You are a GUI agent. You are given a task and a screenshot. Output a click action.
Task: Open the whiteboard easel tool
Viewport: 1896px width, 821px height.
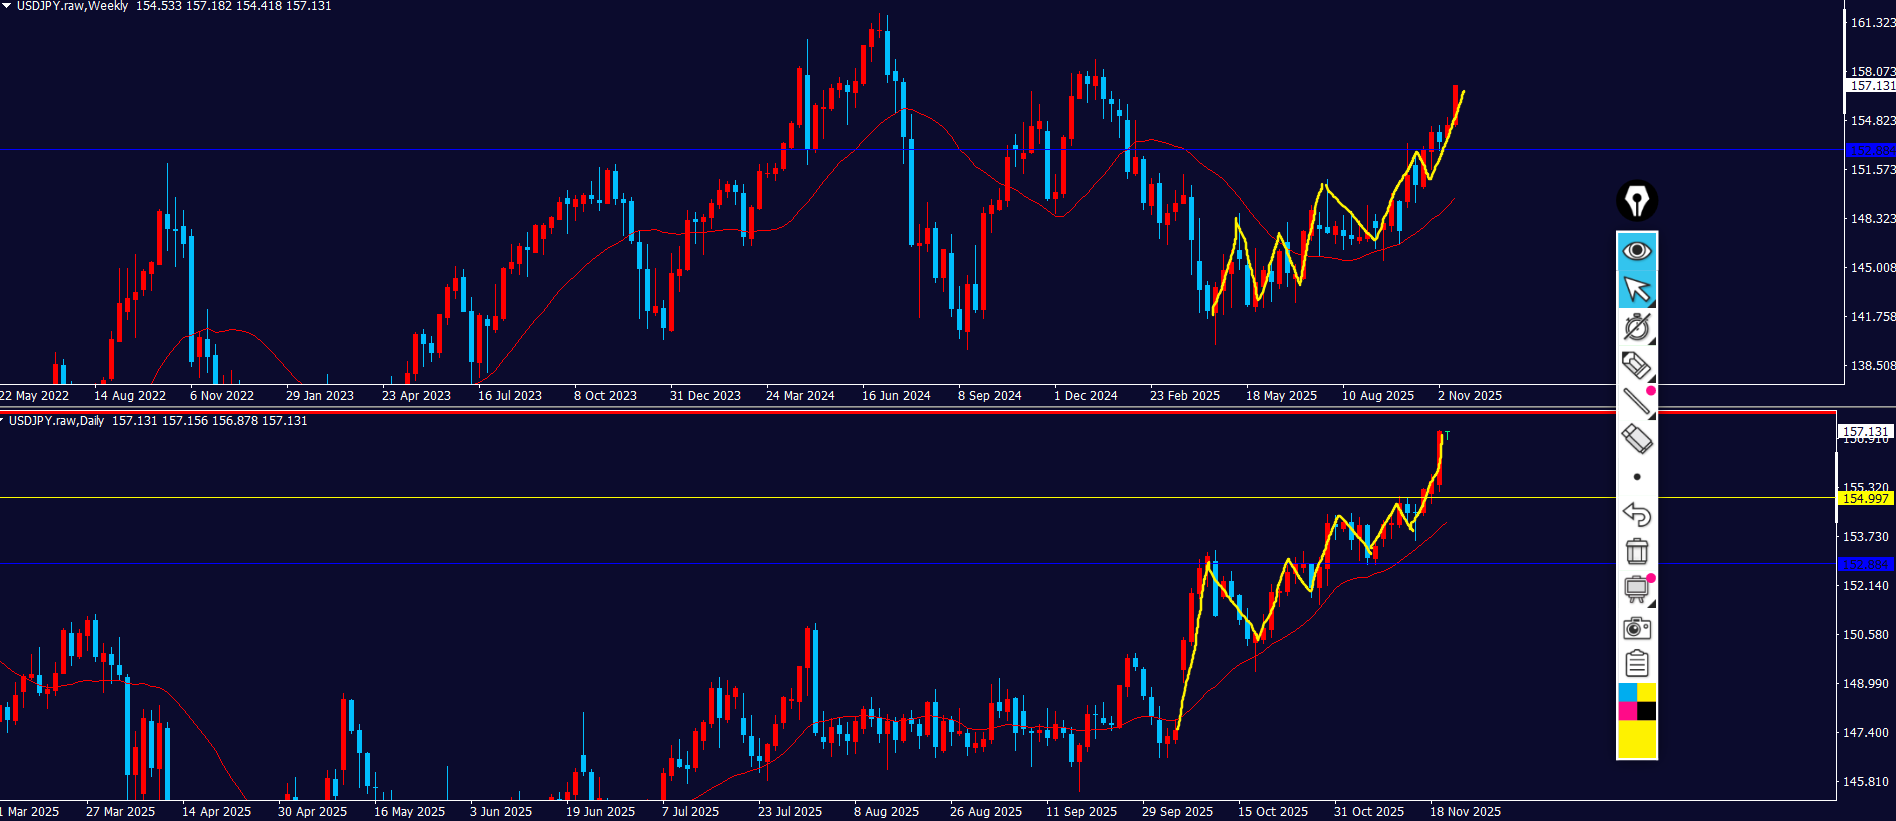click(1637, 589)
